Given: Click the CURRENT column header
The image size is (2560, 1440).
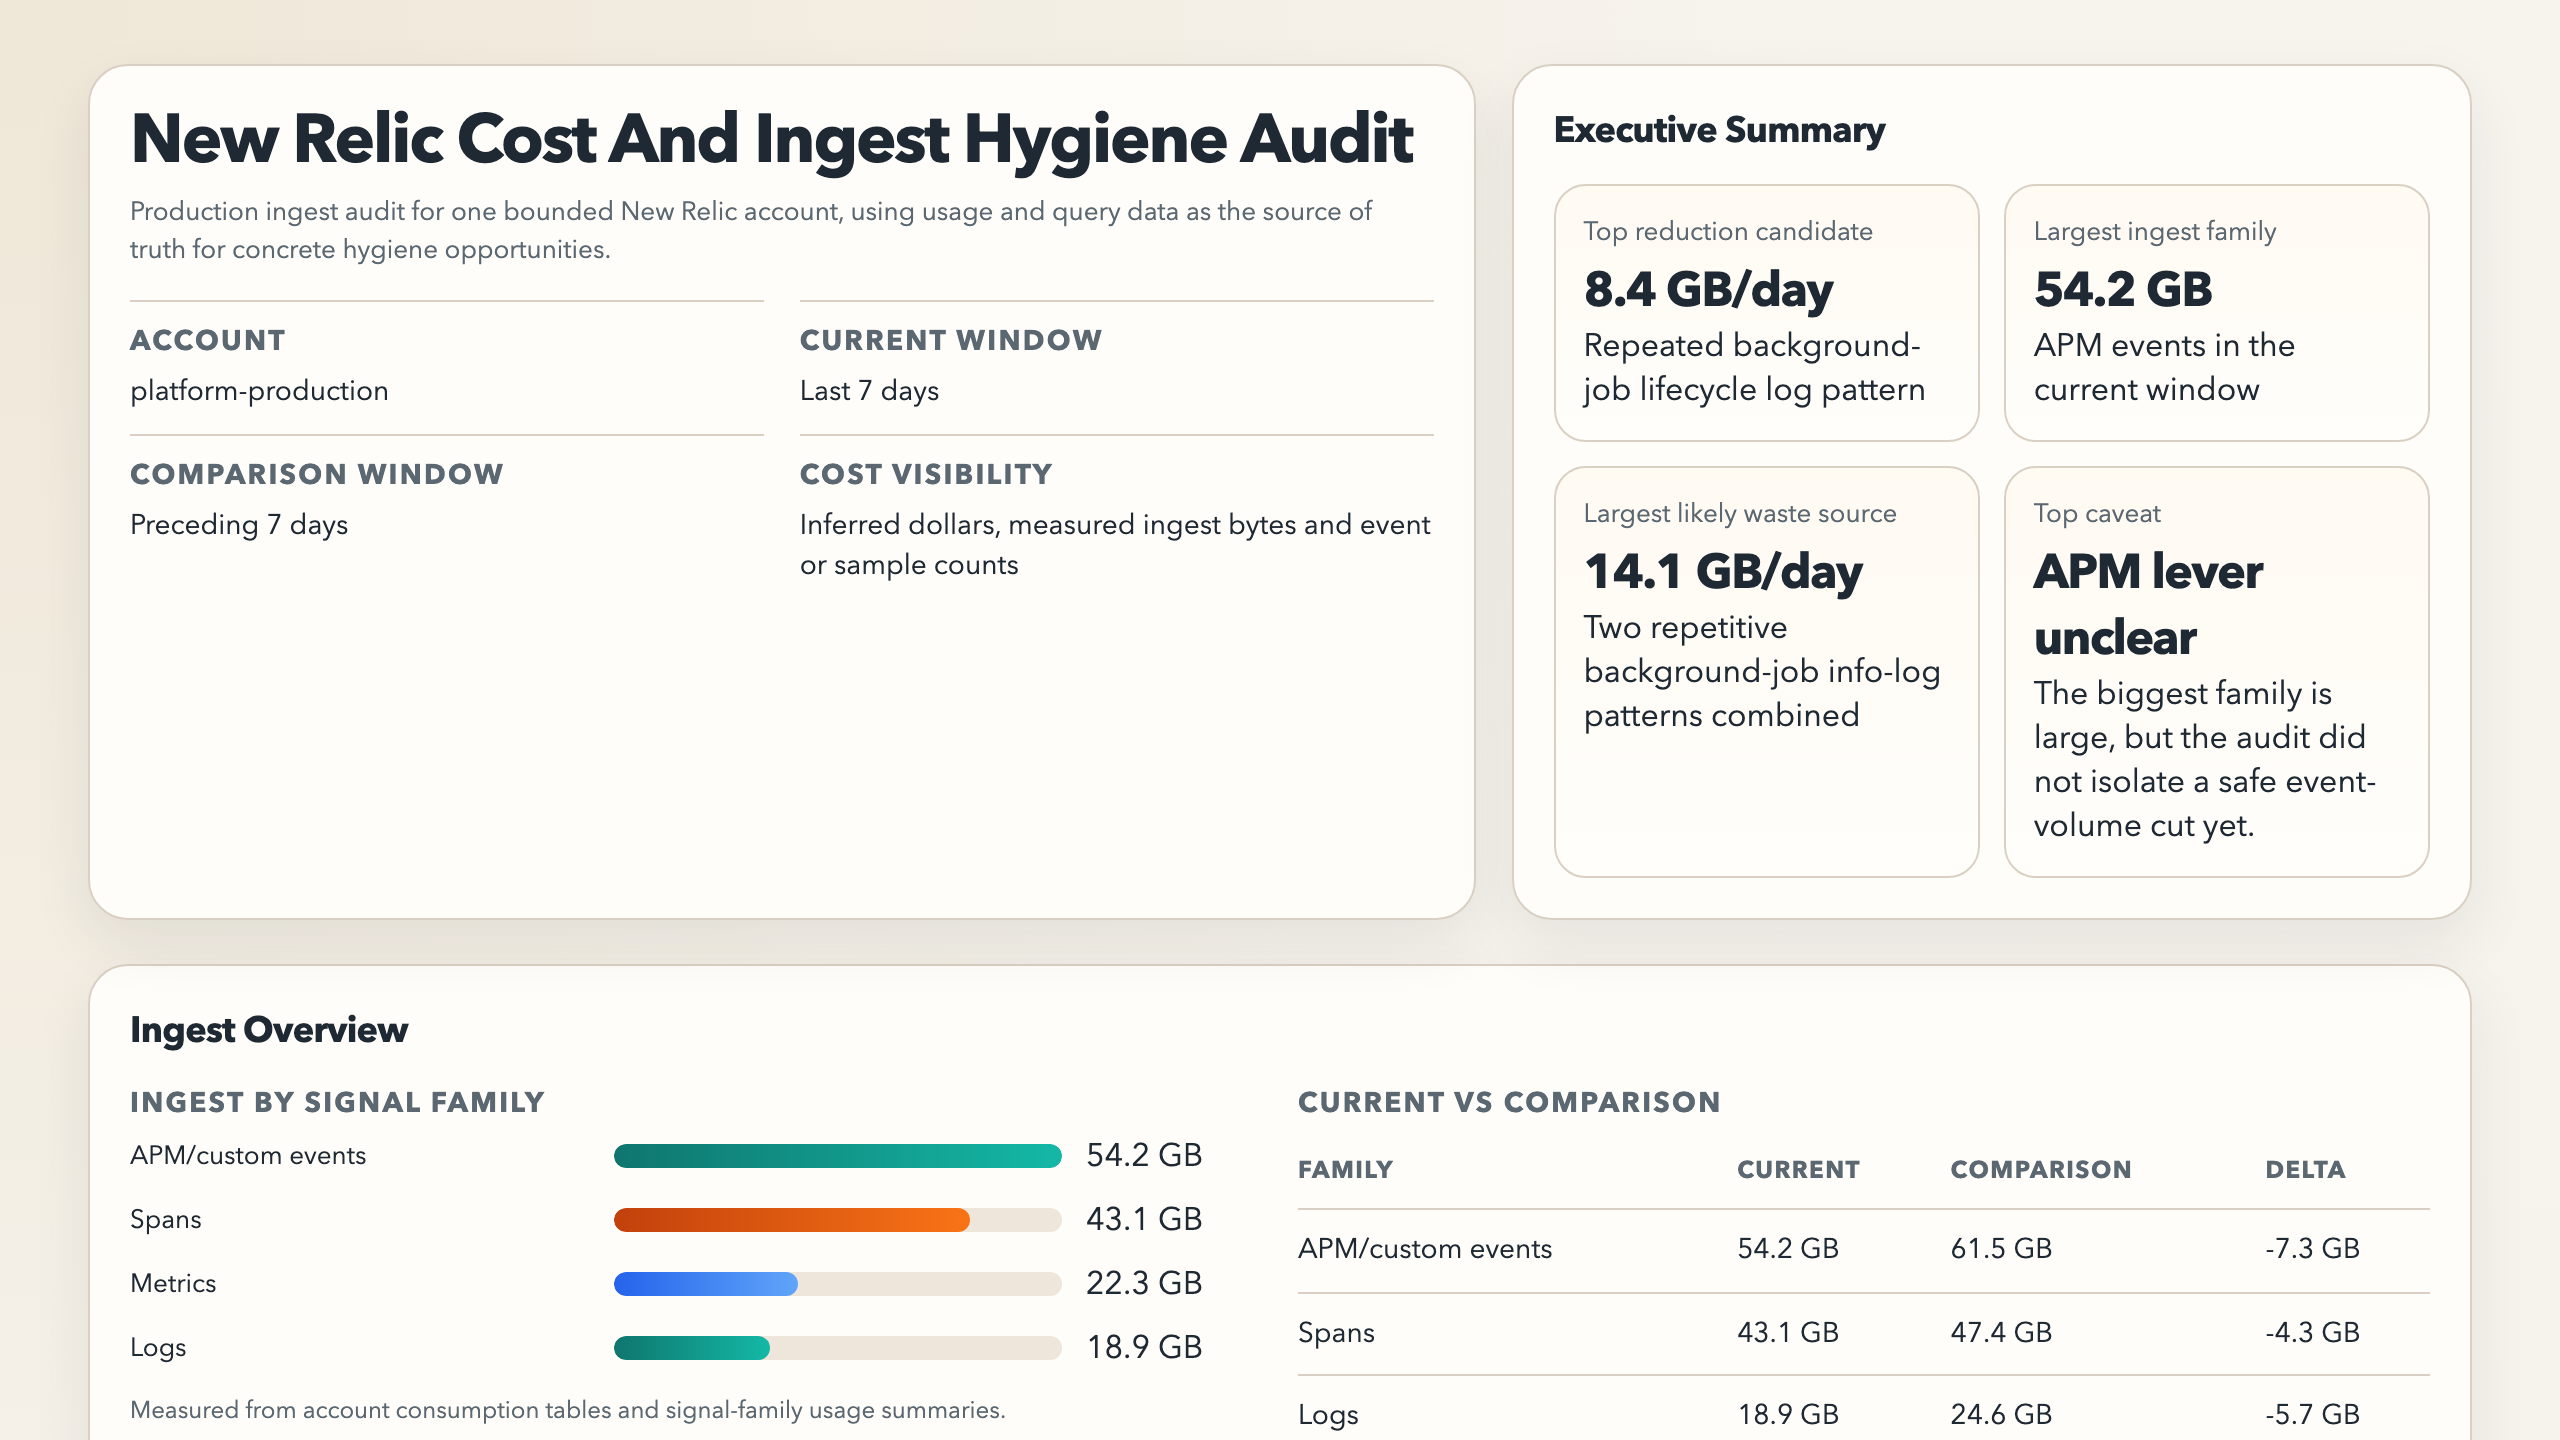Looking at the screenshot, I should 1798,1170.
